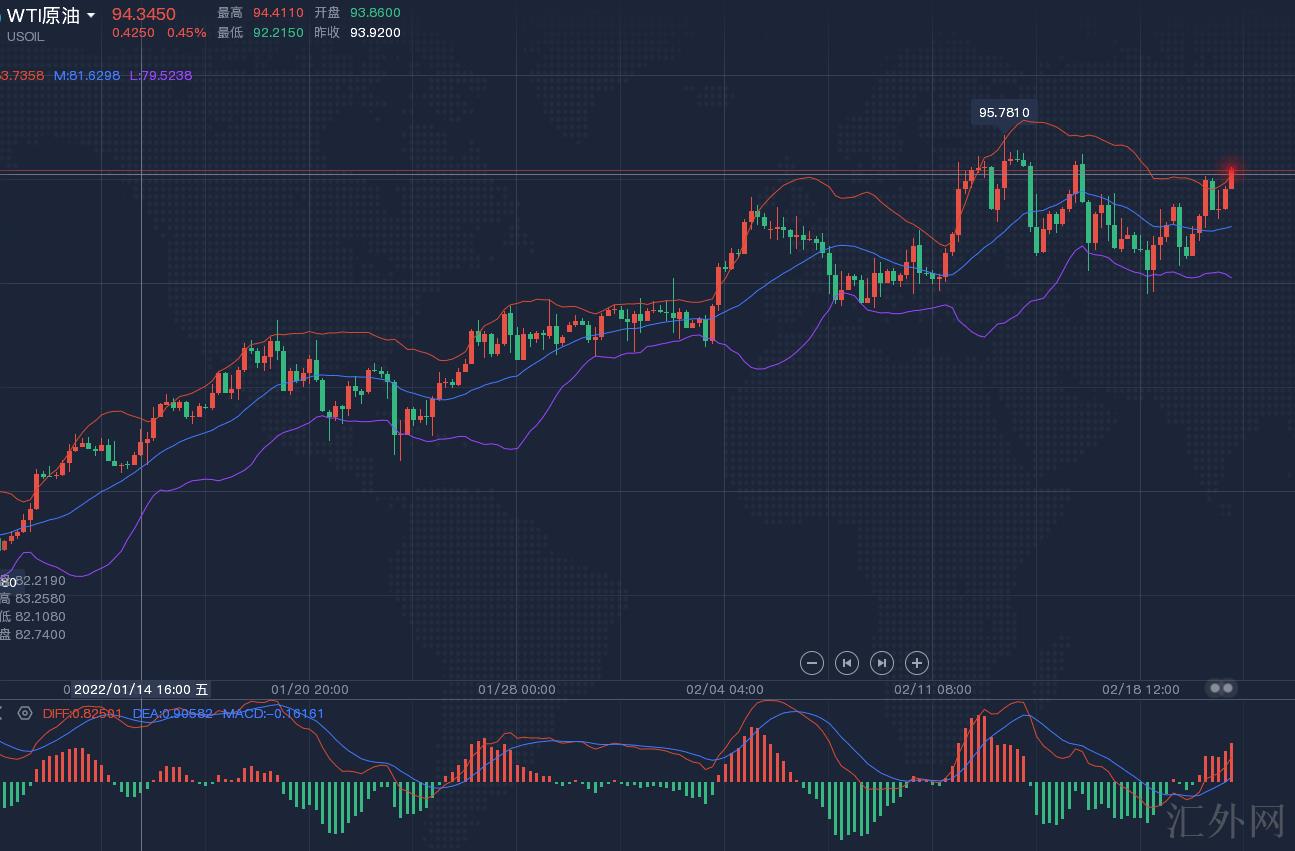Click the Bollinger lower band L:79.5238 value
Screen dimensions: 1295x851
[x=160, y=76]
